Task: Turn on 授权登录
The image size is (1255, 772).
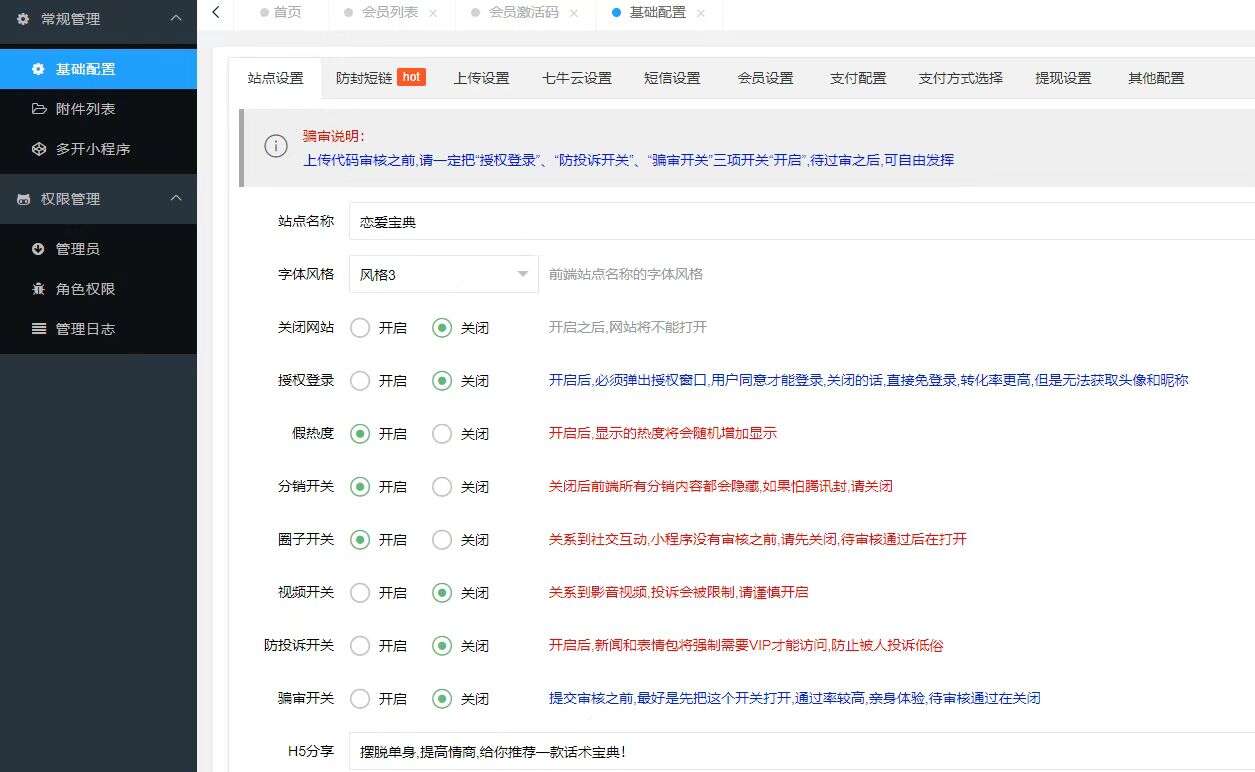Action: click(x=359, y=380)
